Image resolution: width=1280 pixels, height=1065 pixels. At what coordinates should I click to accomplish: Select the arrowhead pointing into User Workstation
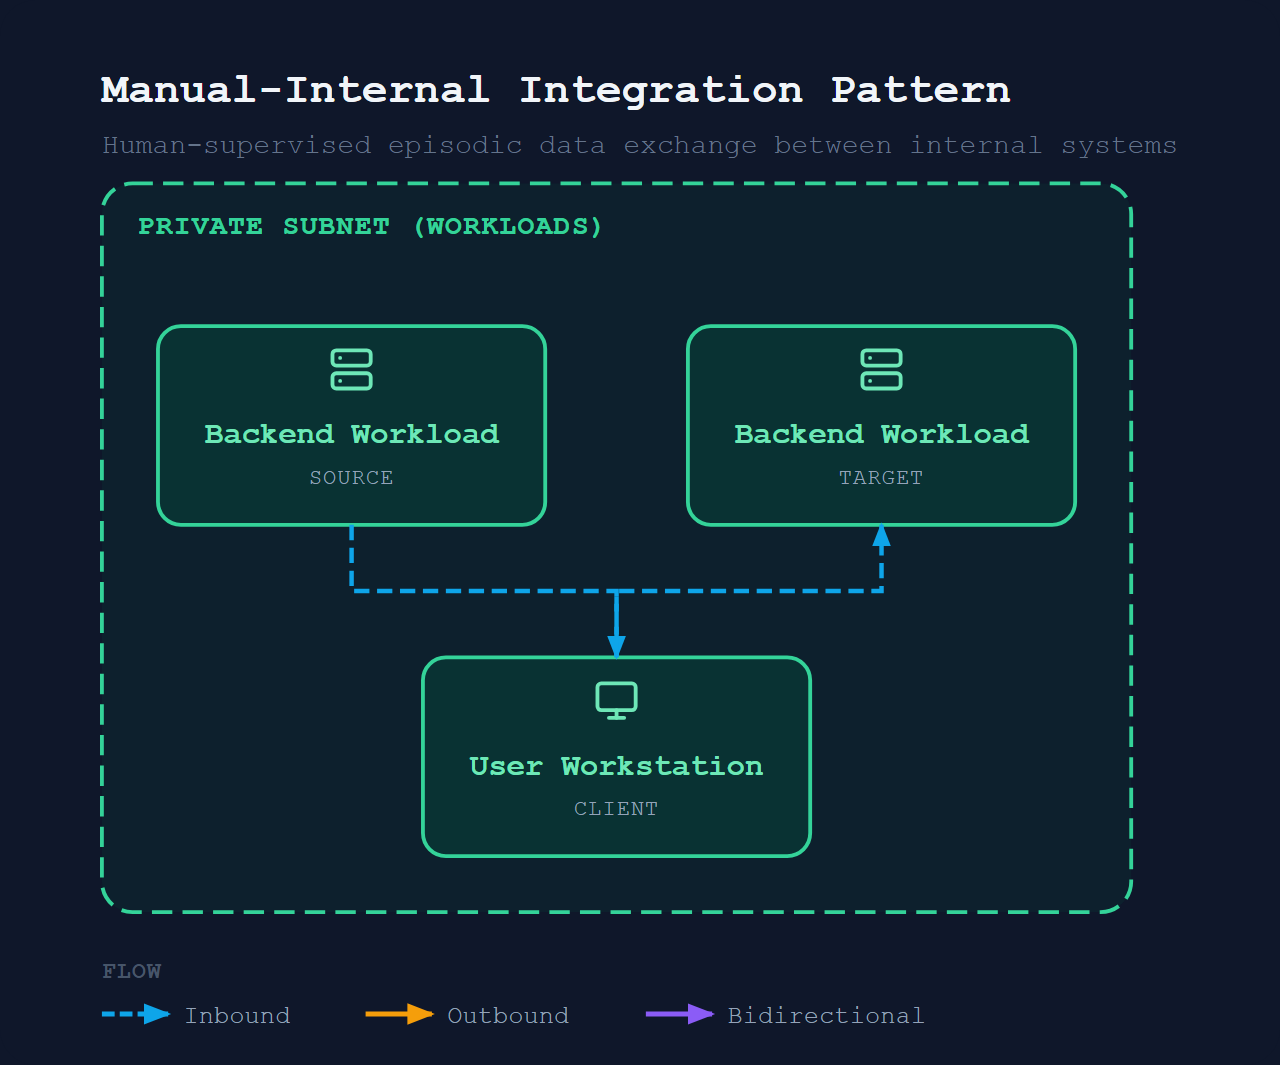[616, 646]
